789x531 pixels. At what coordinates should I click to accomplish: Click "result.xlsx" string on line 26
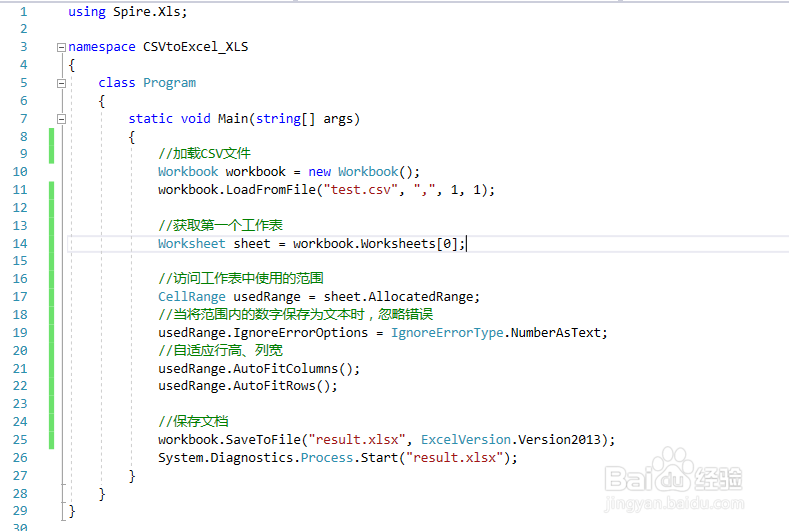pos(455,458)
